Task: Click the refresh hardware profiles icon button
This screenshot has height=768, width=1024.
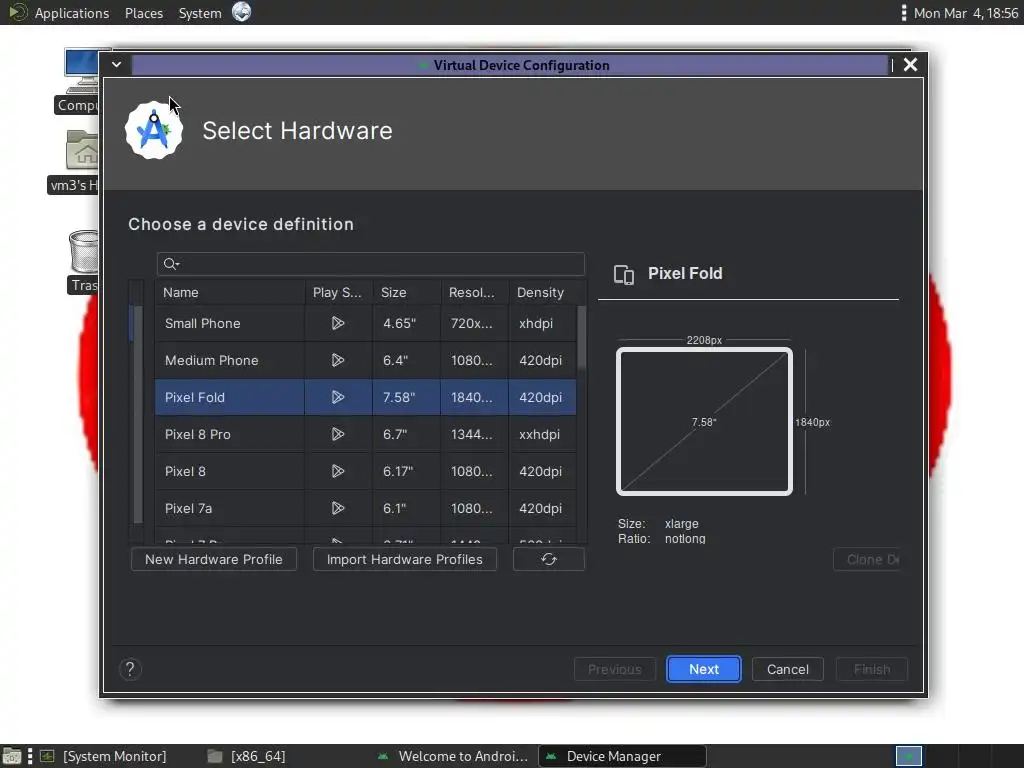Action: 549,559
